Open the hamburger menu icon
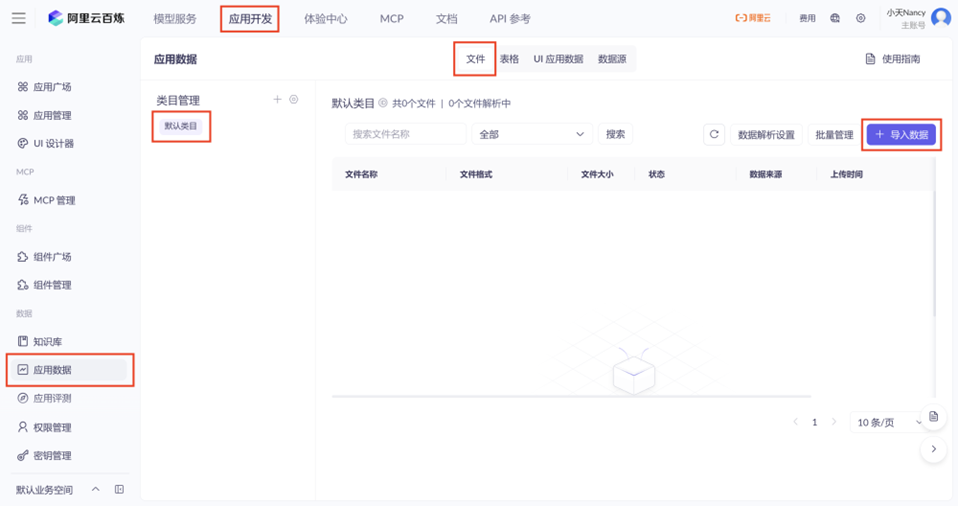958x506 pixels. click(x=19, y=18)
